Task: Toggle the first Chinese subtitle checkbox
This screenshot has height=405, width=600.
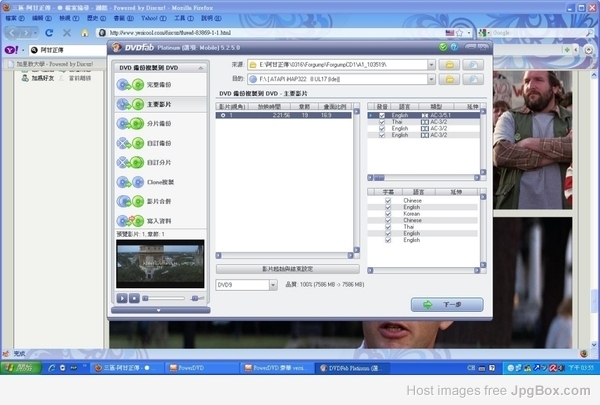Action: [387, 200]
